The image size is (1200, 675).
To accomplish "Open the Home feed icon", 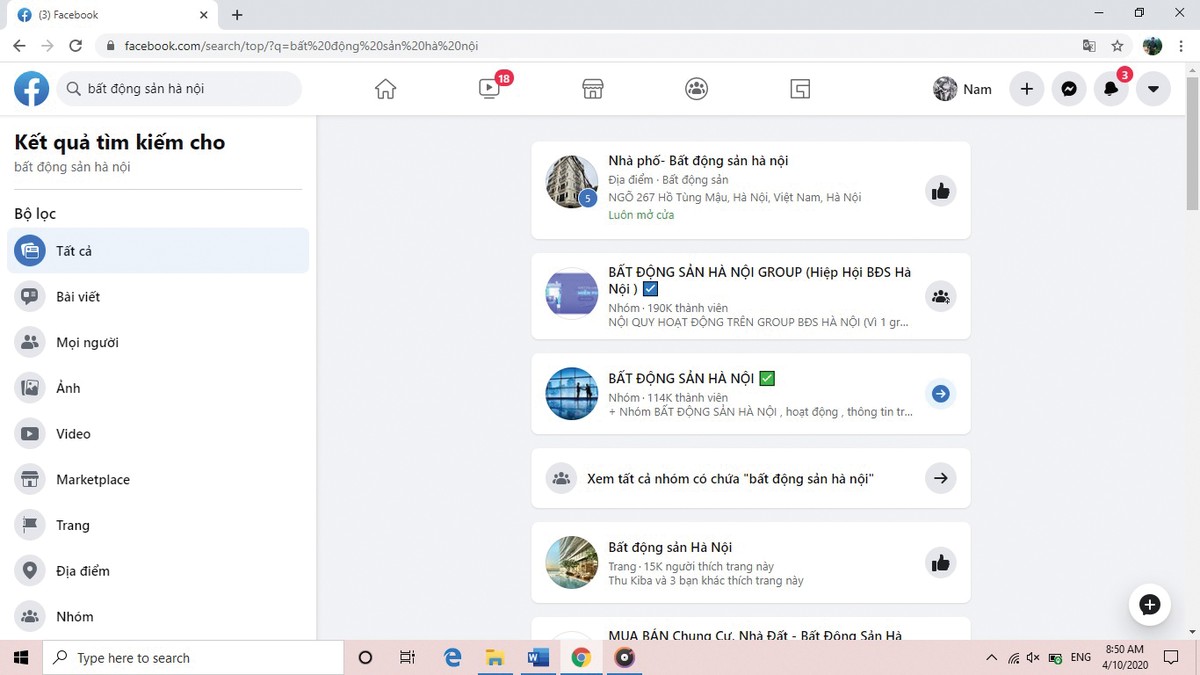I will (x=385, y=89).
